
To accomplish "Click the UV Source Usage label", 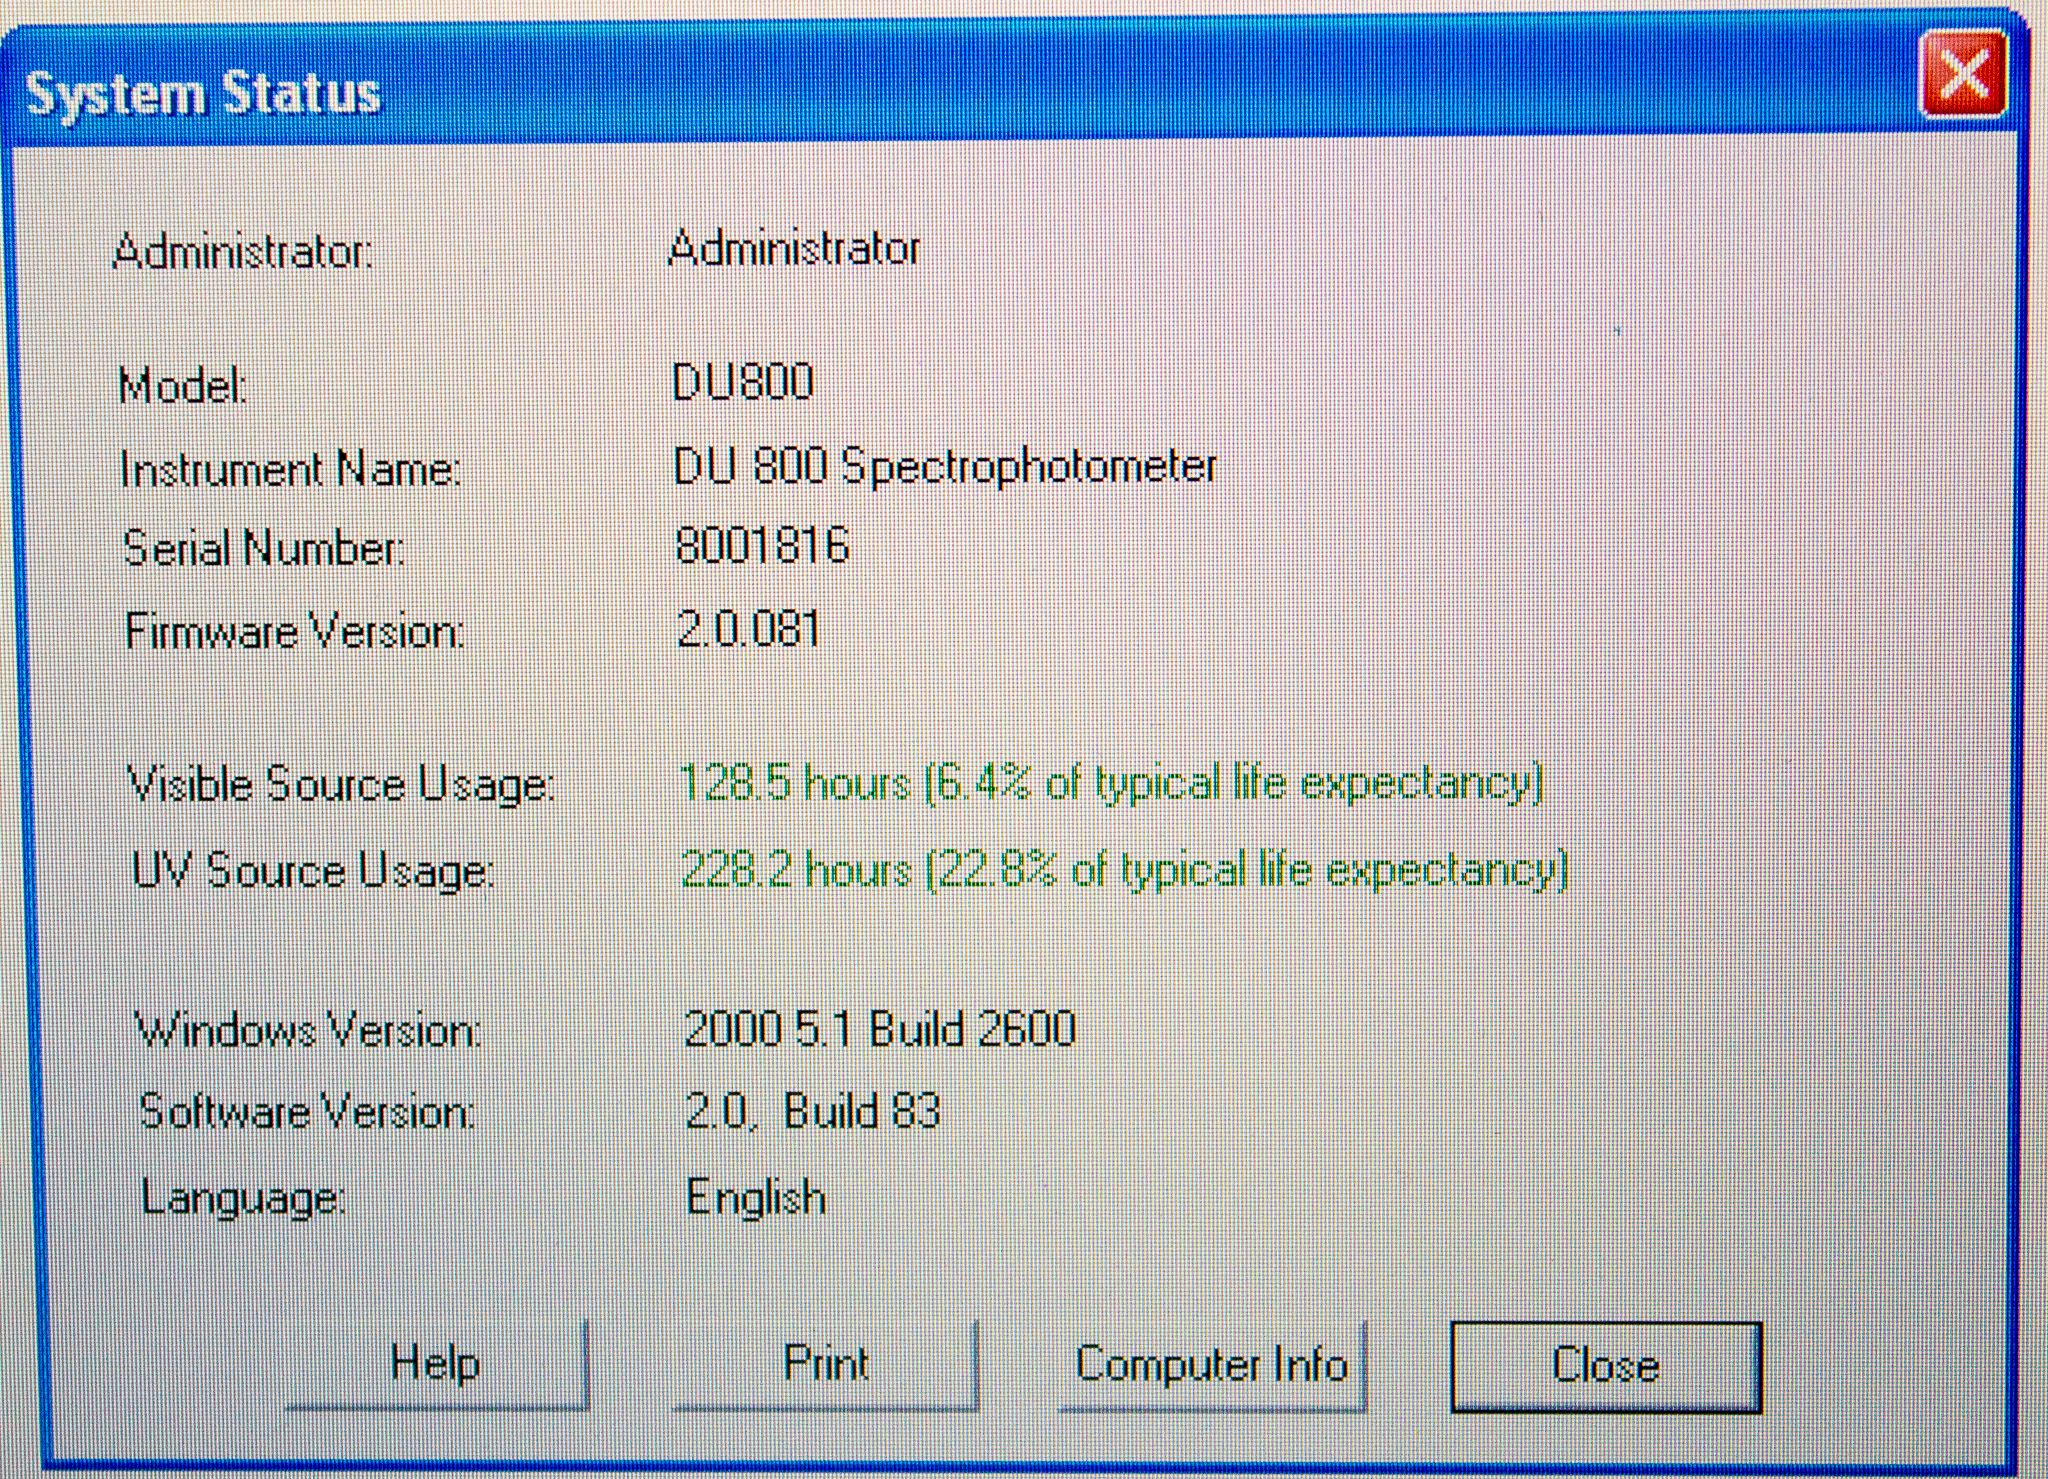I will coord(313,871).
